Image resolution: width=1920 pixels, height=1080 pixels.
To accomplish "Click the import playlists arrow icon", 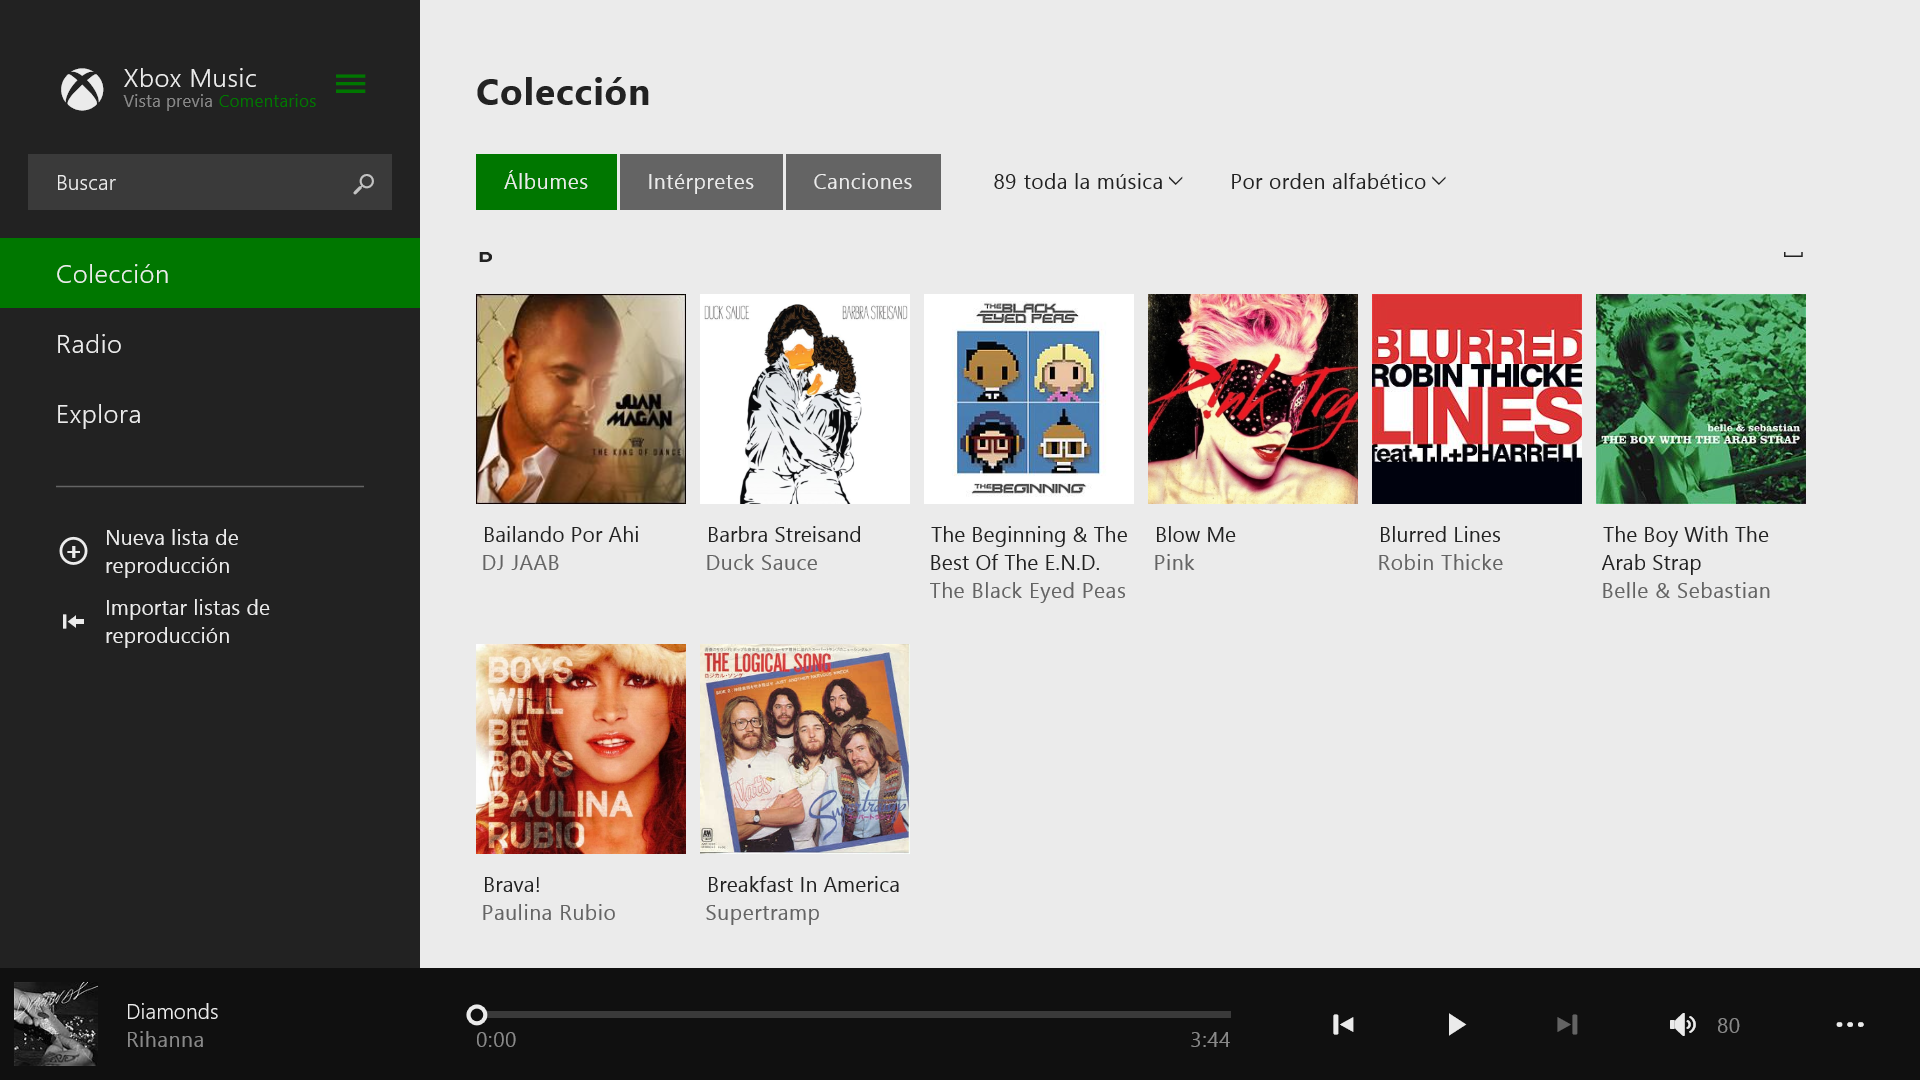I will coord(73,622).
